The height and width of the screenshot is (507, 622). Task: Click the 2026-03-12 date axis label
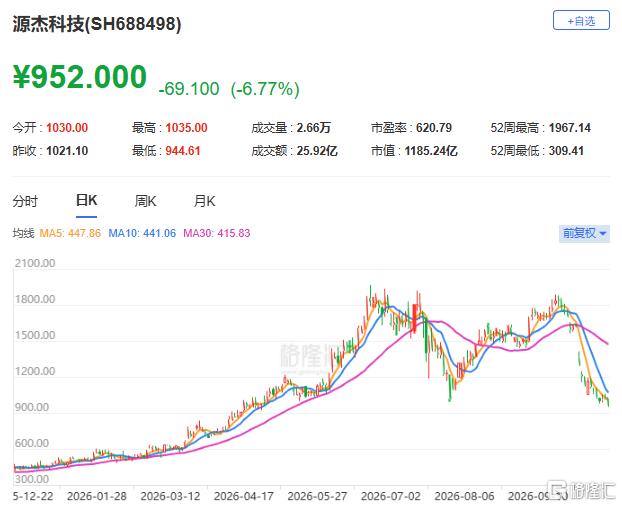(170, 496)
